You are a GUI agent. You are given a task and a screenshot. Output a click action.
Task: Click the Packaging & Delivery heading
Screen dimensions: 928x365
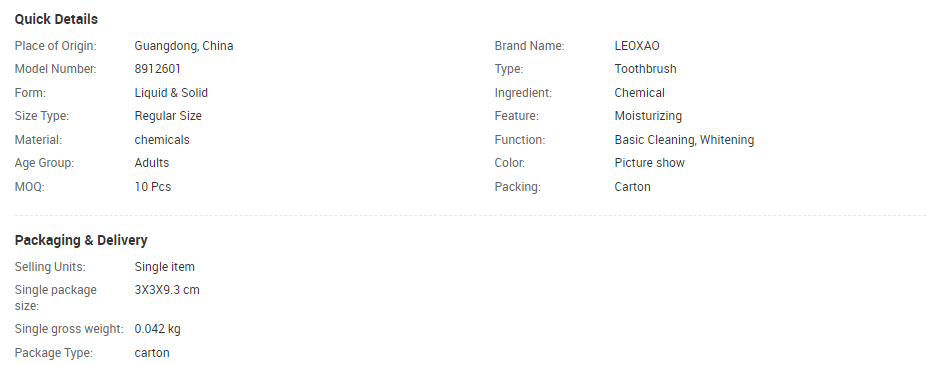point(81,240)
